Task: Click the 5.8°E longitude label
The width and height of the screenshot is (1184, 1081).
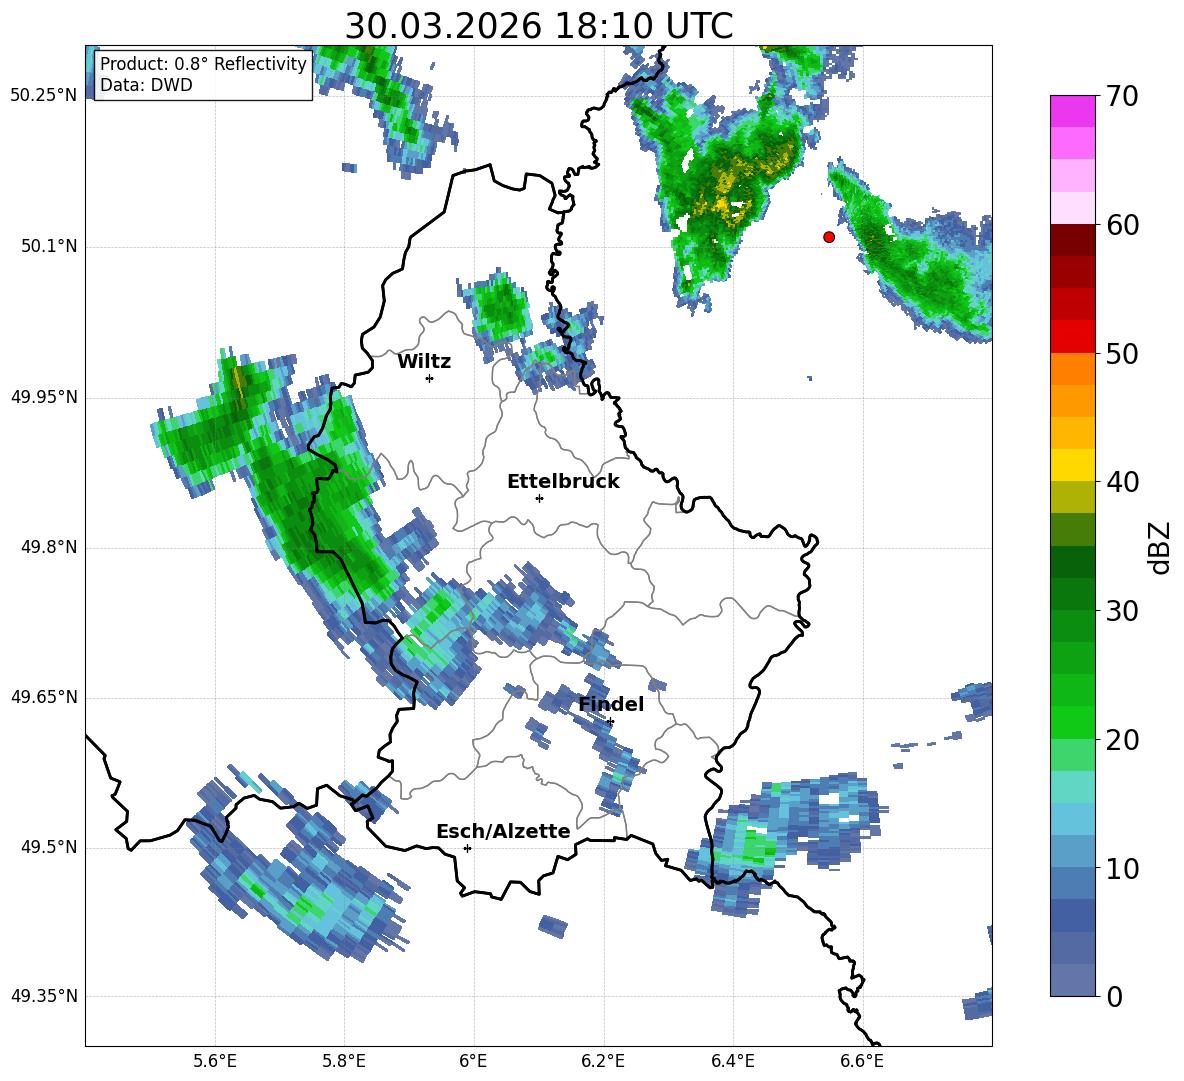Action: pyautogui.click(x=344, y=1061)
